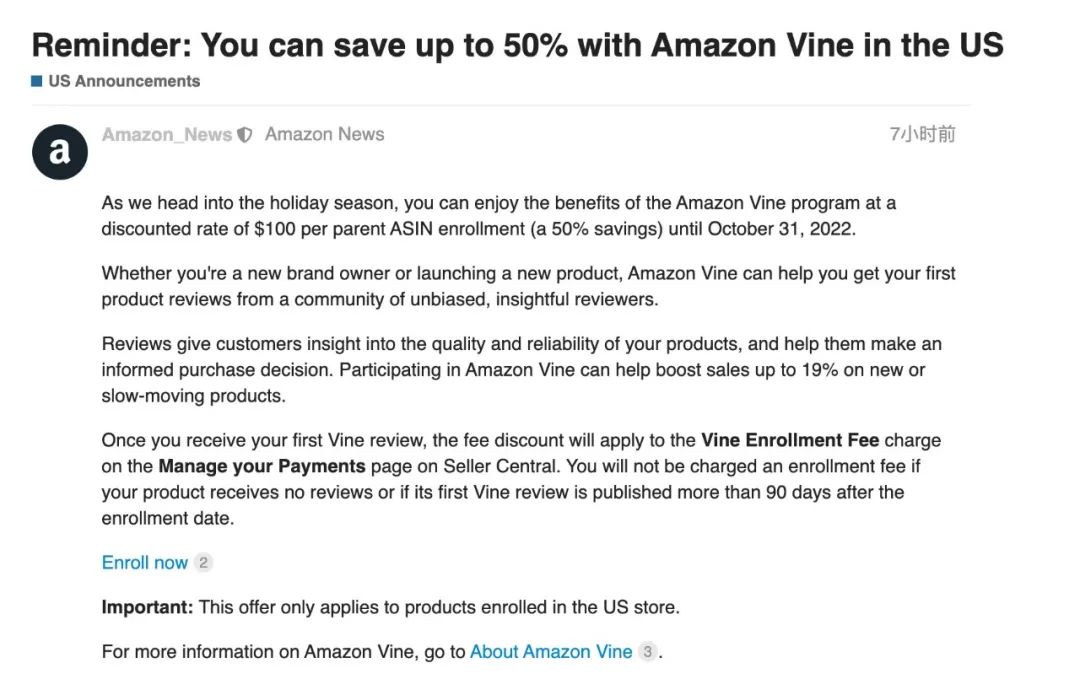Screen dimensions: 1080x679
Task: Click the paragraph starting Reviews give customers
Action: click(x=521, y=370)
